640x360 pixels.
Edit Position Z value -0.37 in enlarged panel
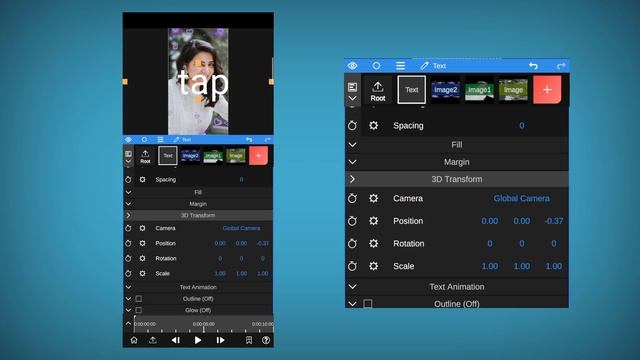tap(554, 221)
